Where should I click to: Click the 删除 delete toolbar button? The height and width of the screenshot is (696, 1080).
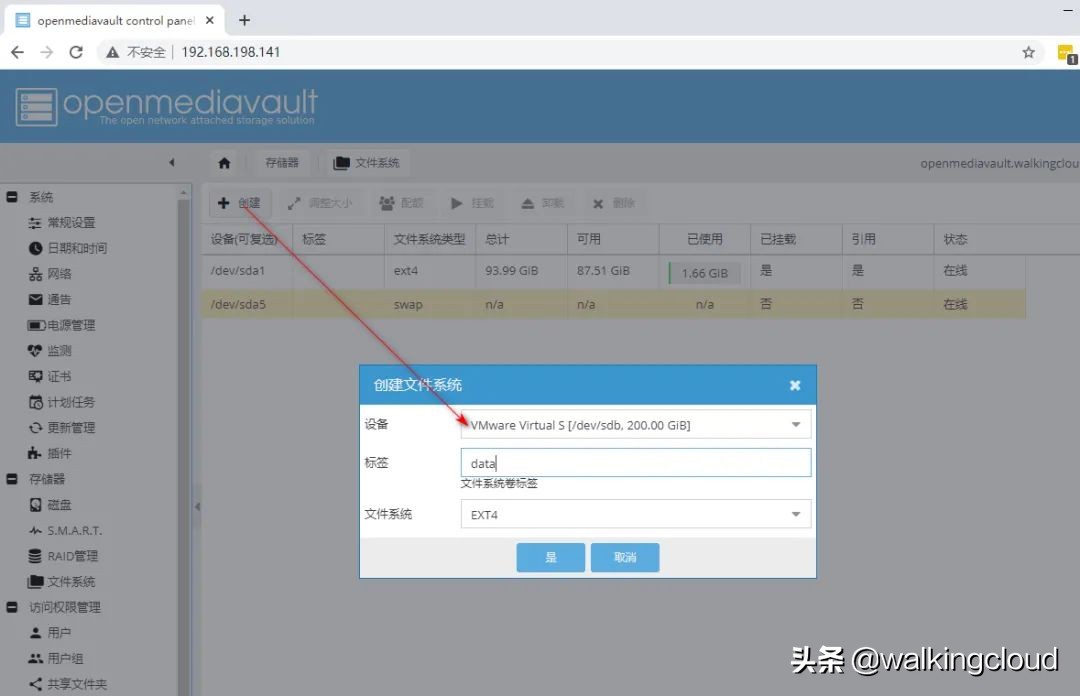pos(614,203)
